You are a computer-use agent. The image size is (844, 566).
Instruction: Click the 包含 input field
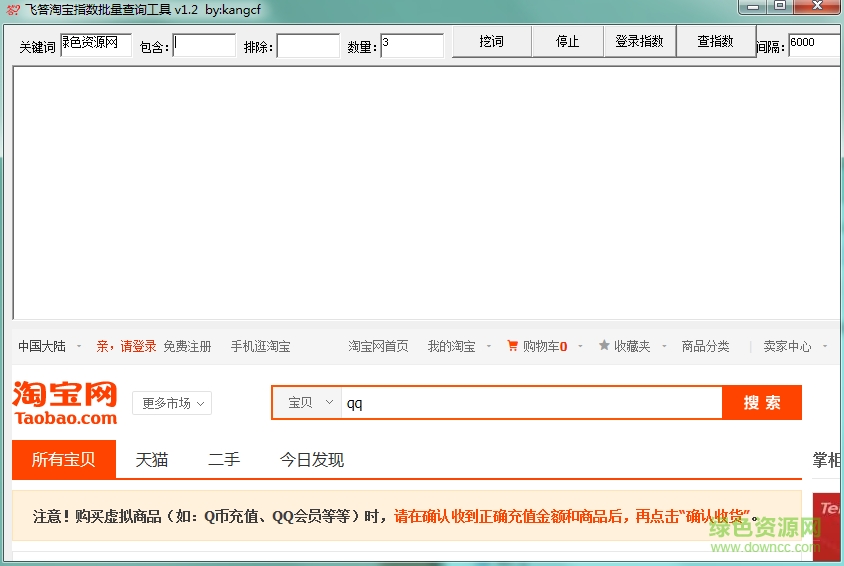point(204,46)
